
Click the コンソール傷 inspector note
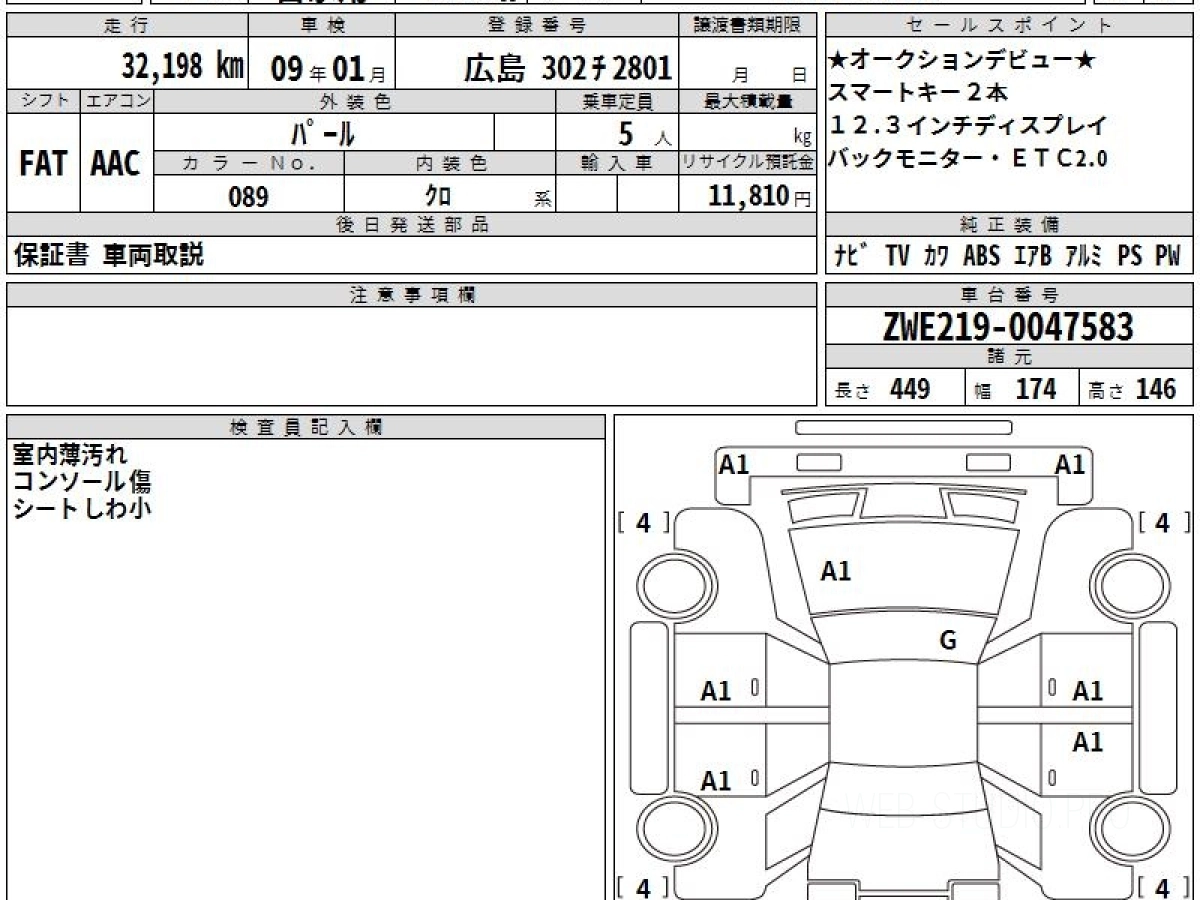(x=82, y=482)
